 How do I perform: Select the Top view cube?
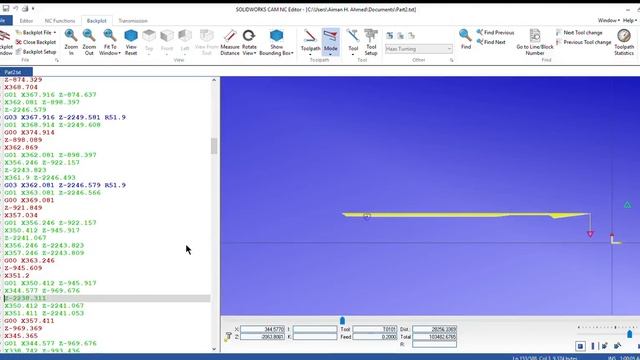coord(149,36)
